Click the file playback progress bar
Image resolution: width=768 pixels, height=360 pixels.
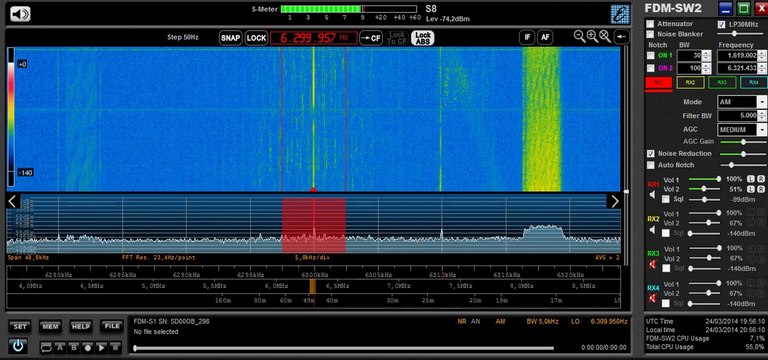tap(343, 349)
